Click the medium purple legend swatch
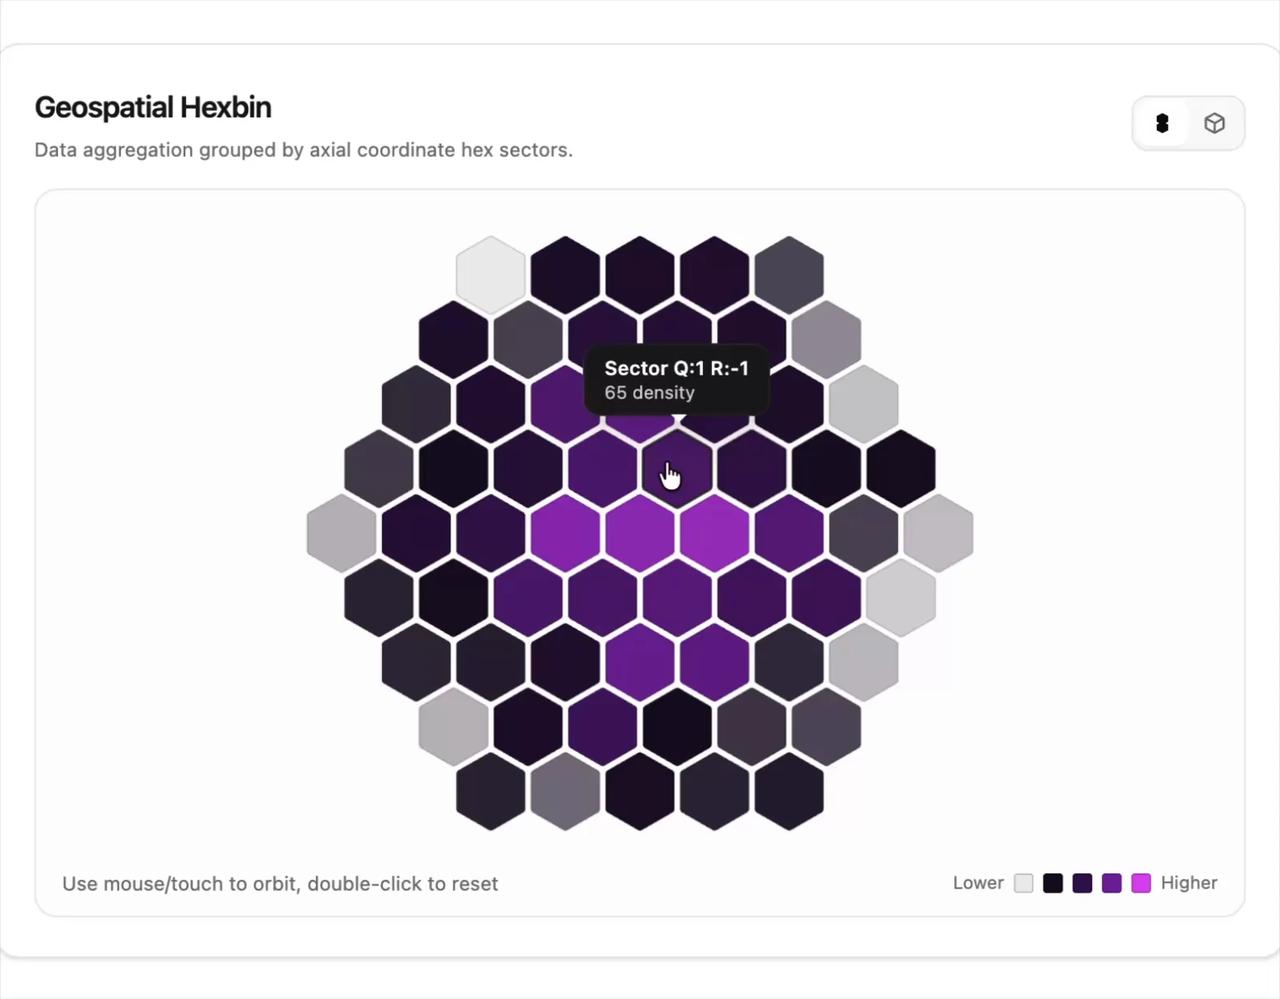1280x999 pixels. click(x=1112, y=883)
